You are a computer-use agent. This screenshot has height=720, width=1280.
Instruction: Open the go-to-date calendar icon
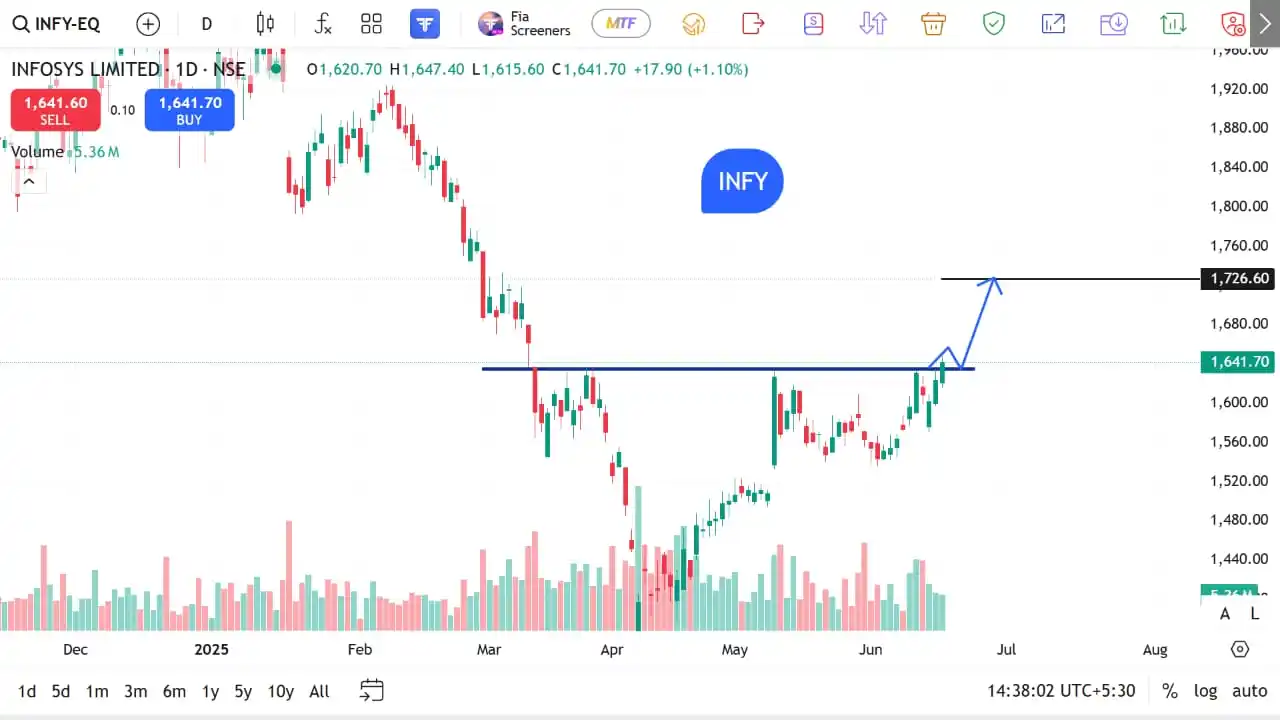pos(372,690)
